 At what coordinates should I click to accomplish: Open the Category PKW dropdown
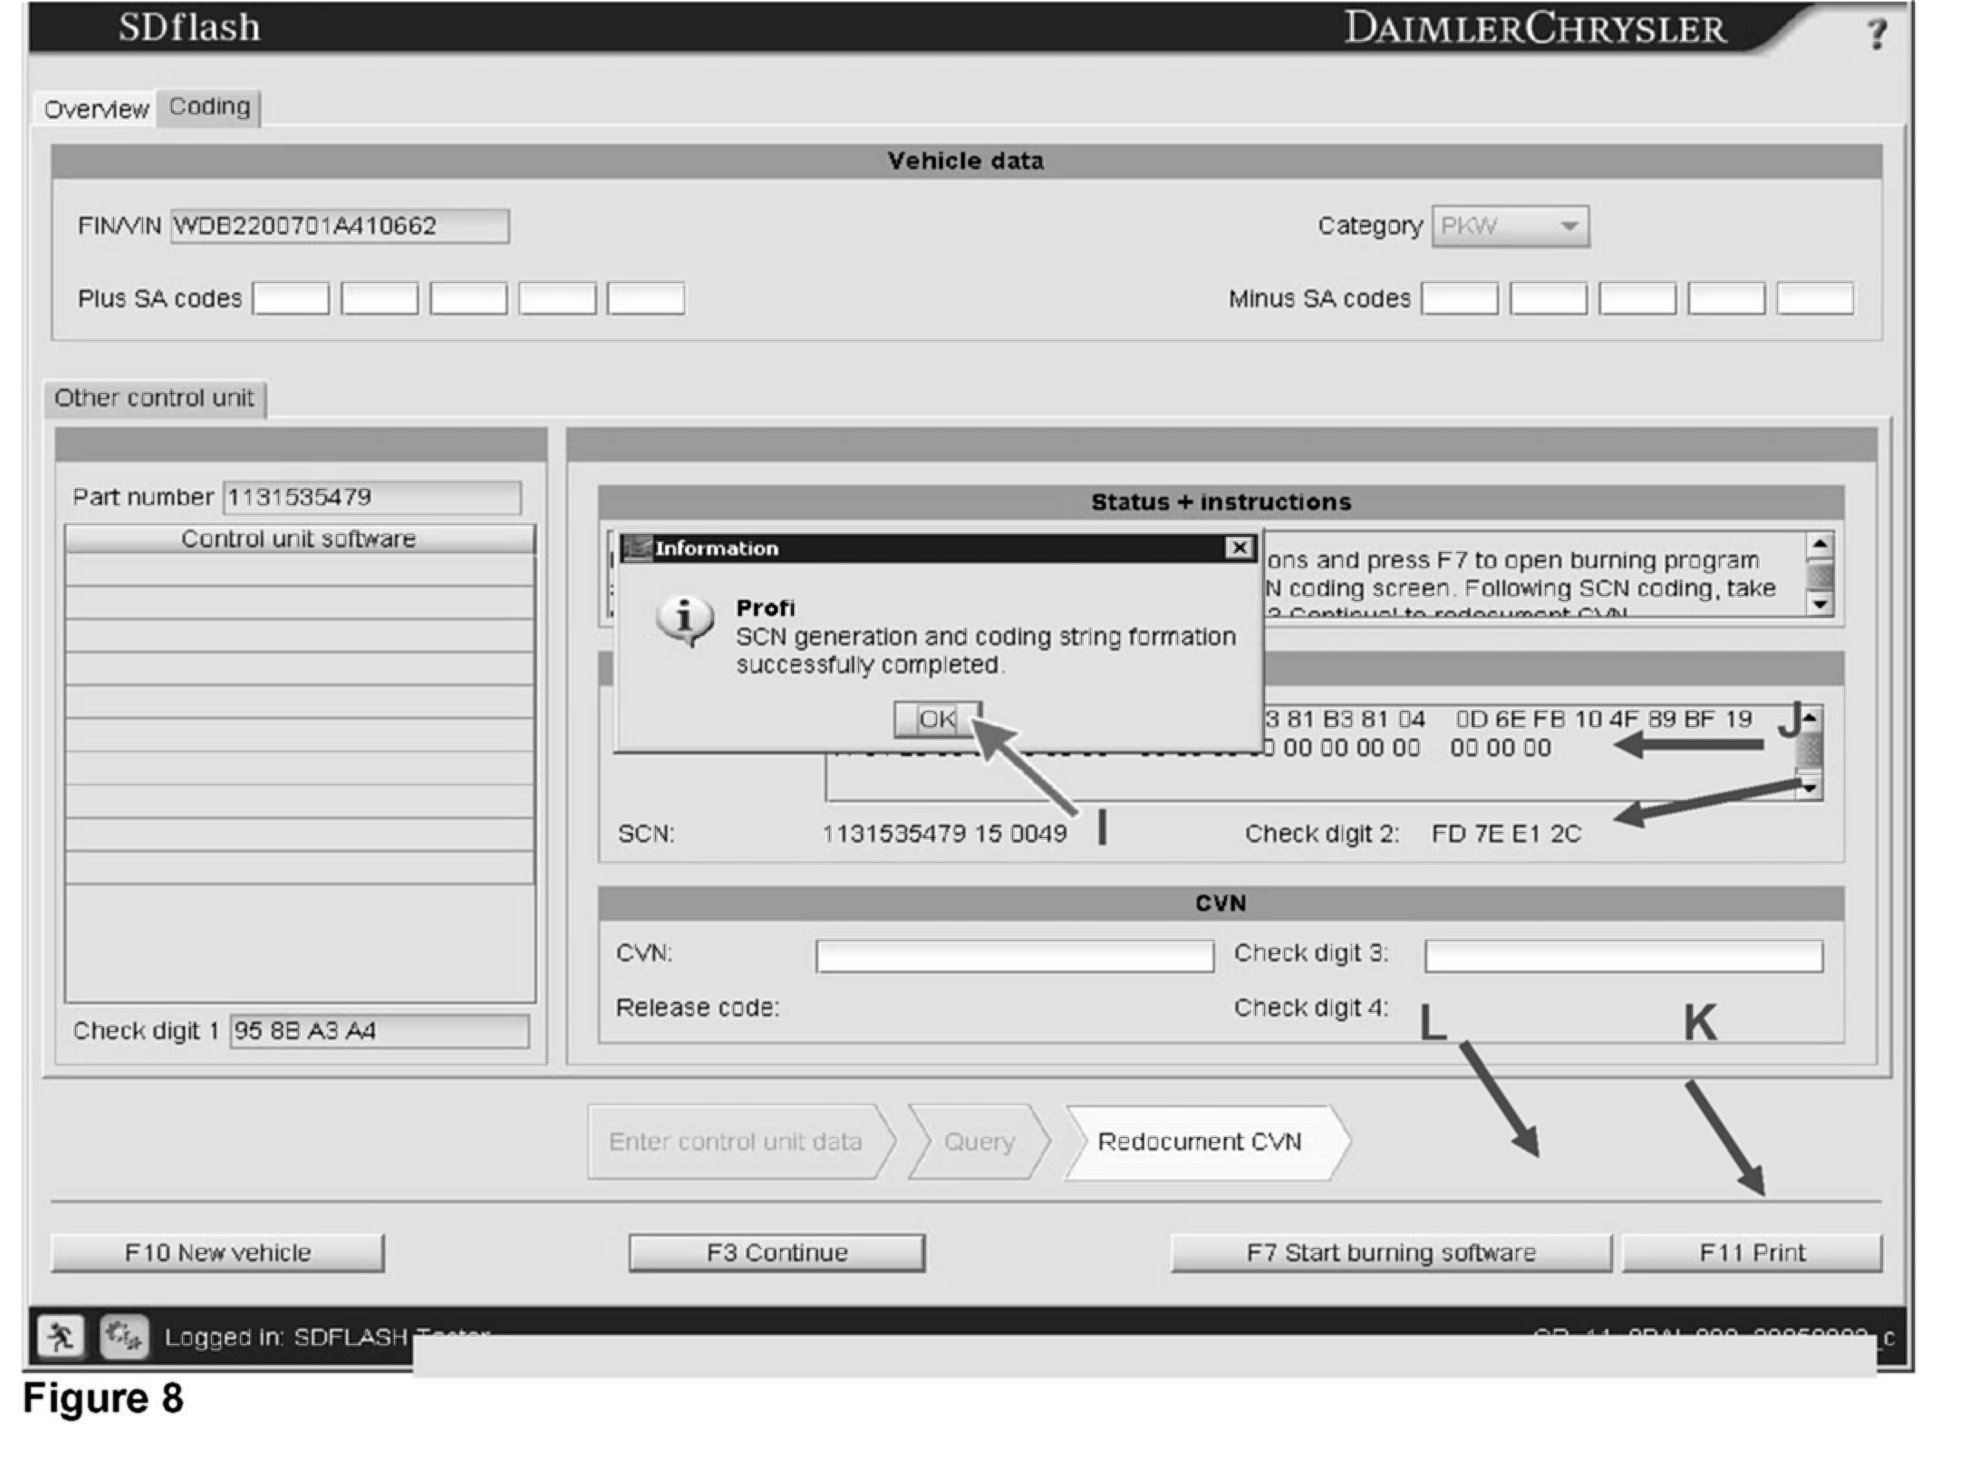[1510, 226]
